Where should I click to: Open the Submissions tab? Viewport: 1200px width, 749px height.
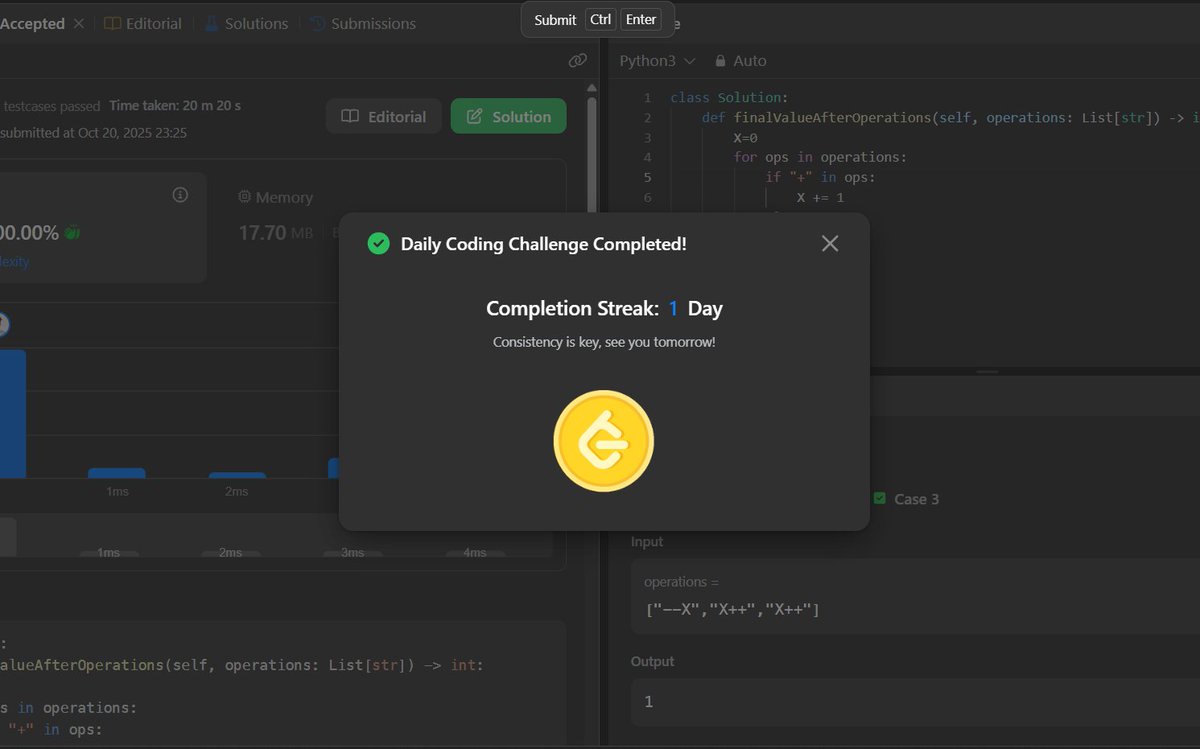tap(362, 23)
